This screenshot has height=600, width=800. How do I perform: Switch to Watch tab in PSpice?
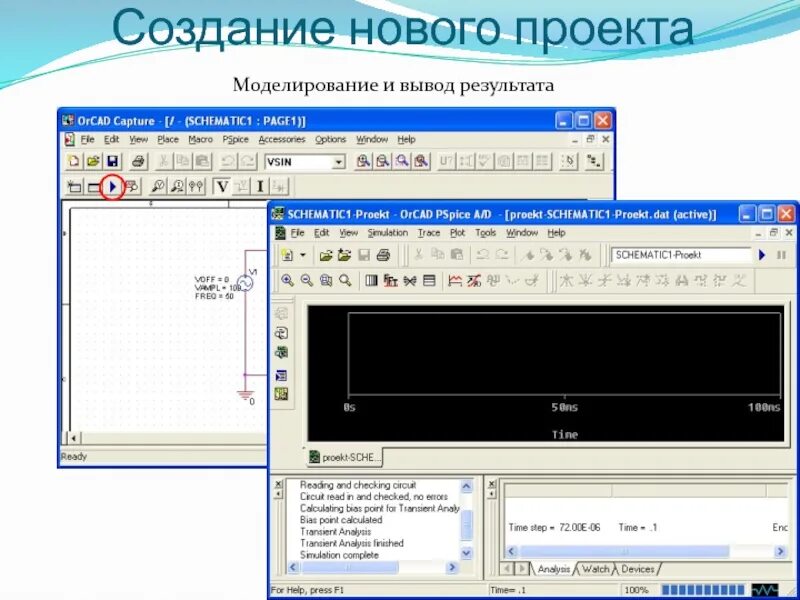coord(595,569)
